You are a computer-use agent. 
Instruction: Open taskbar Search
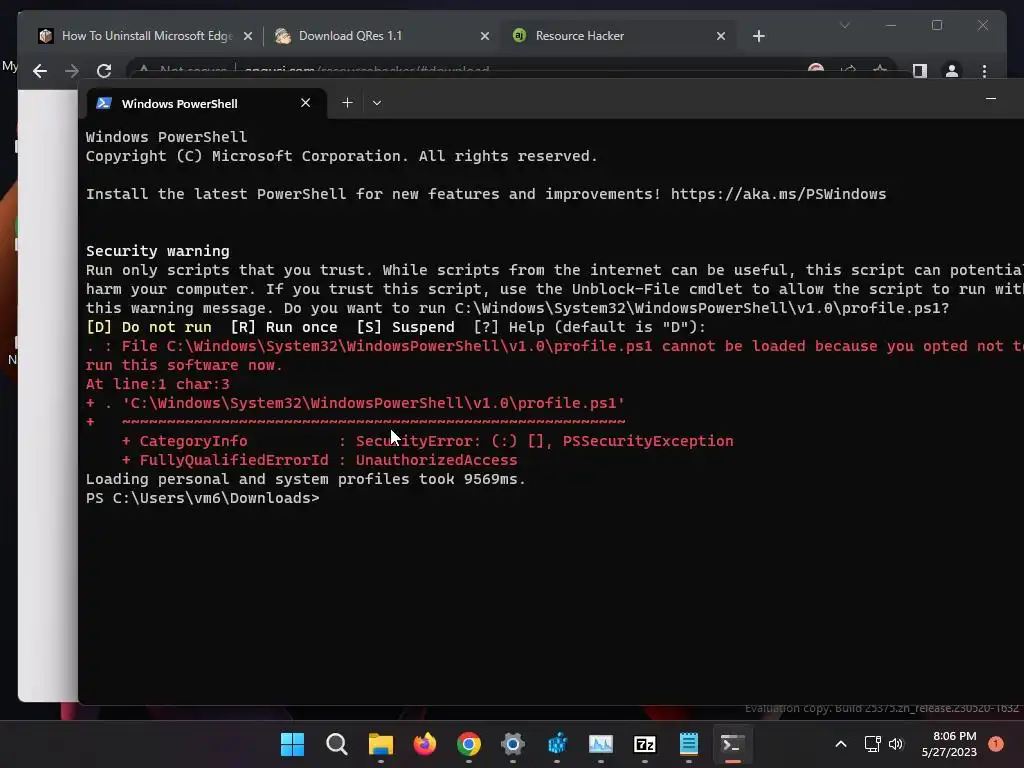click(x=336, y=744)
